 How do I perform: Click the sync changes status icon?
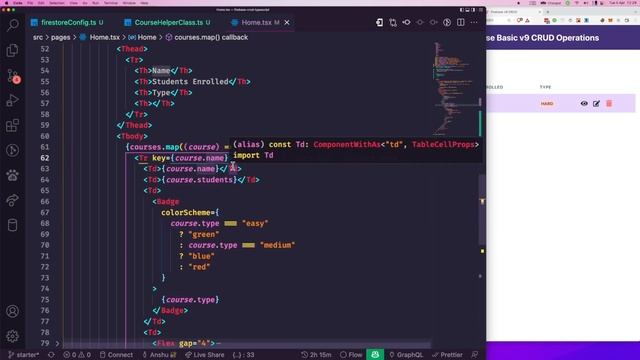(51, 355)
